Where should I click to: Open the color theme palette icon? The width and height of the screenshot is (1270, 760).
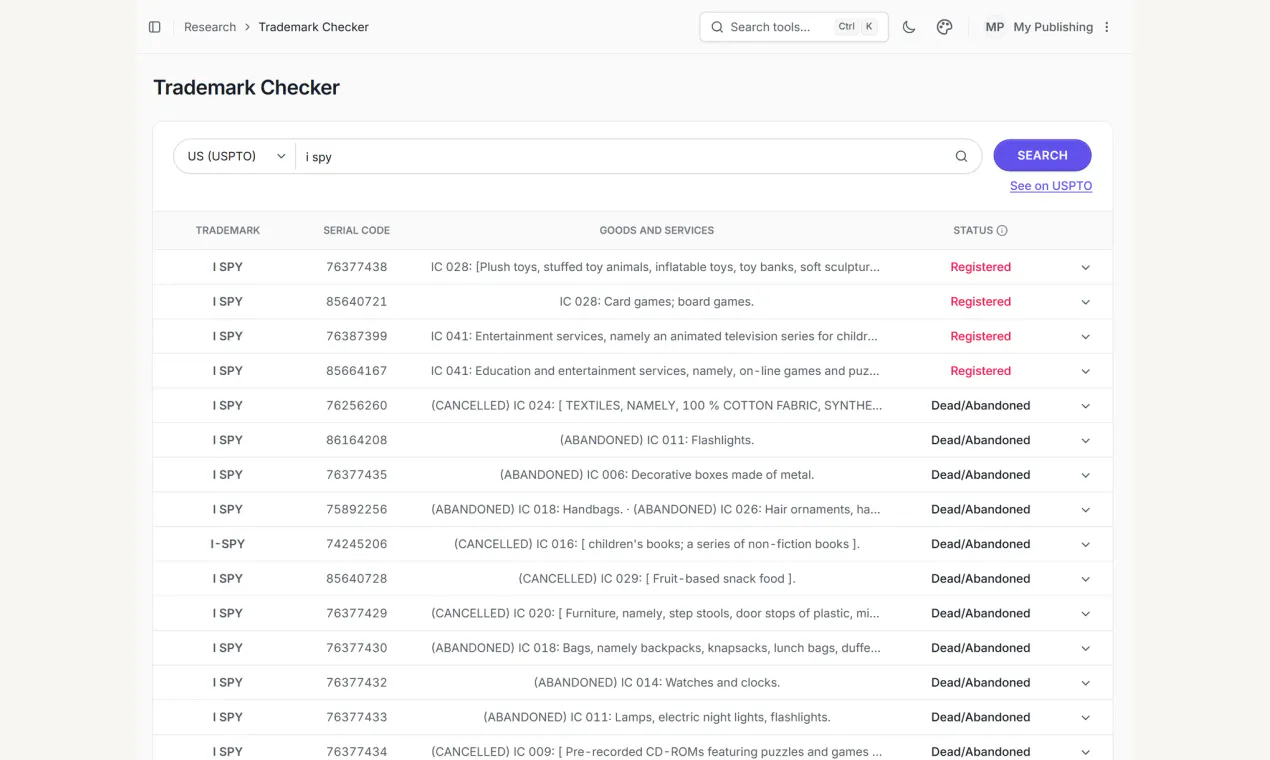click(x=944, y=27)
